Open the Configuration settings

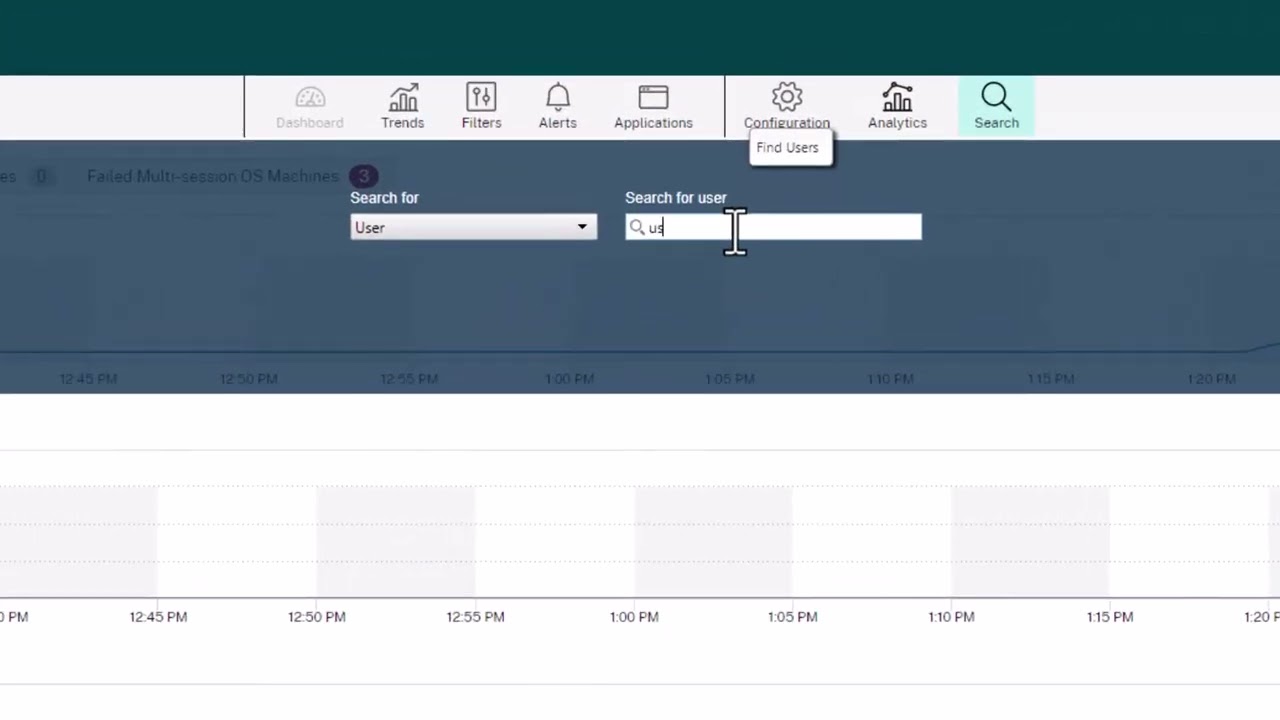tap(787, 106)
